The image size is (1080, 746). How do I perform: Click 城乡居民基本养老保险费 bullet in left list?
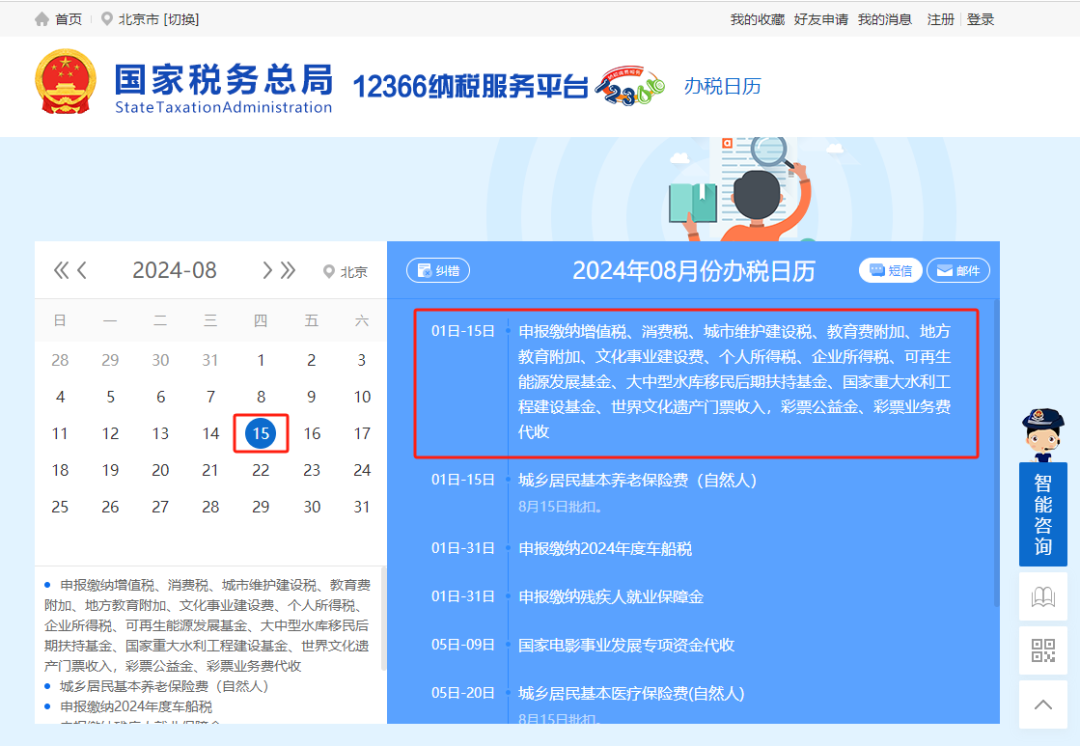pos(164,686)
